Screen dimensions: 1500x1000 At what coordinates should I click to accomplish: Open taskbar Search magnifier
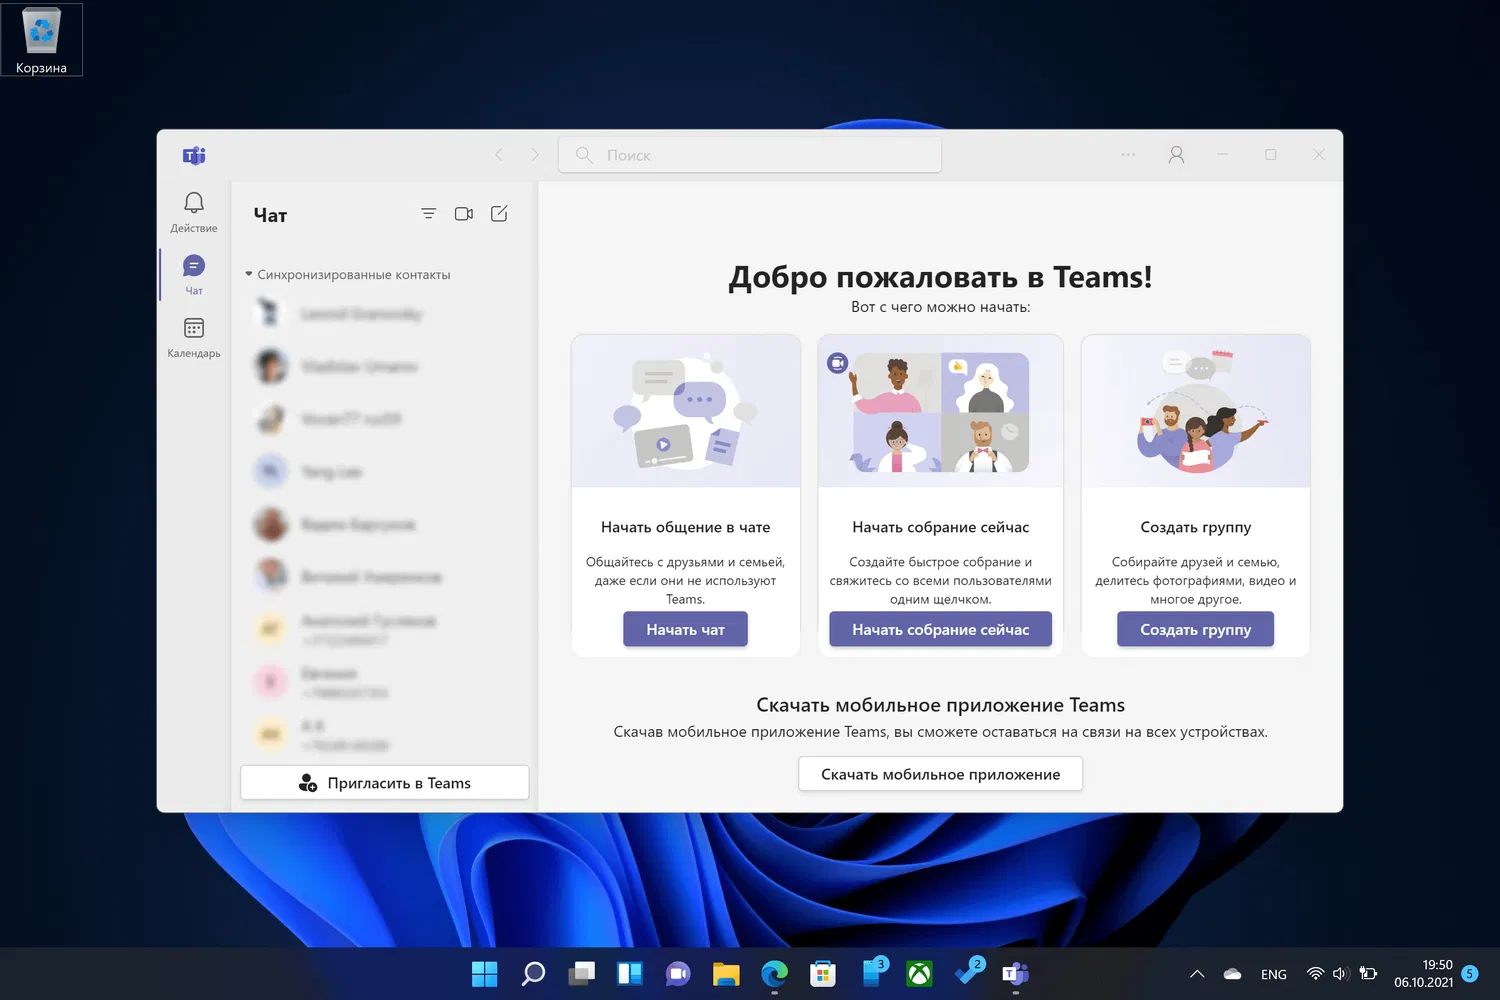533,973
